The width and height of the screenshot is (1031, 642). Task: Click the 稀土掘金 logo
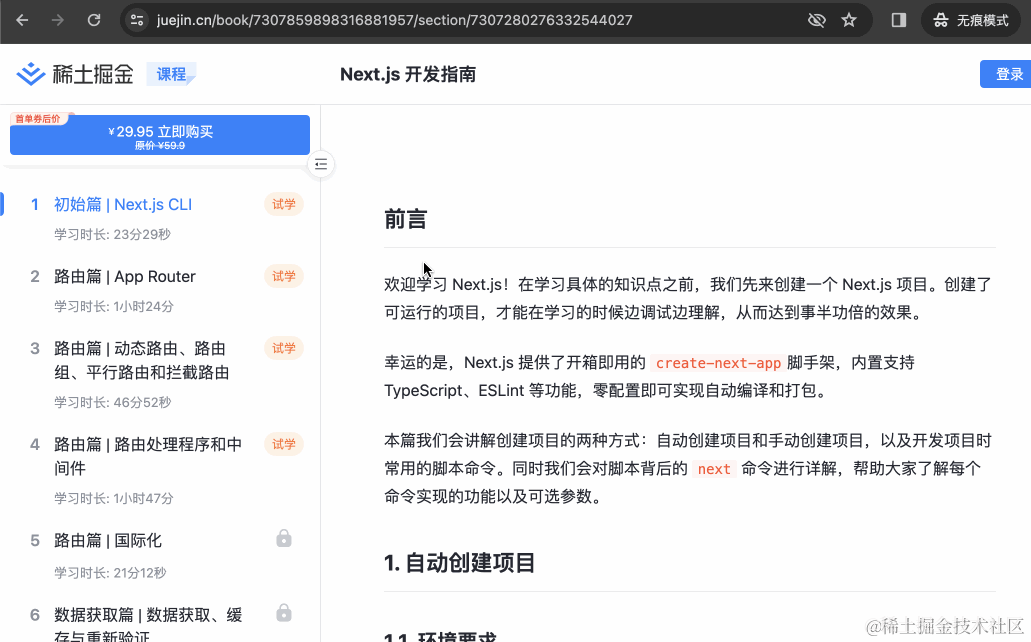click(75, 74)
